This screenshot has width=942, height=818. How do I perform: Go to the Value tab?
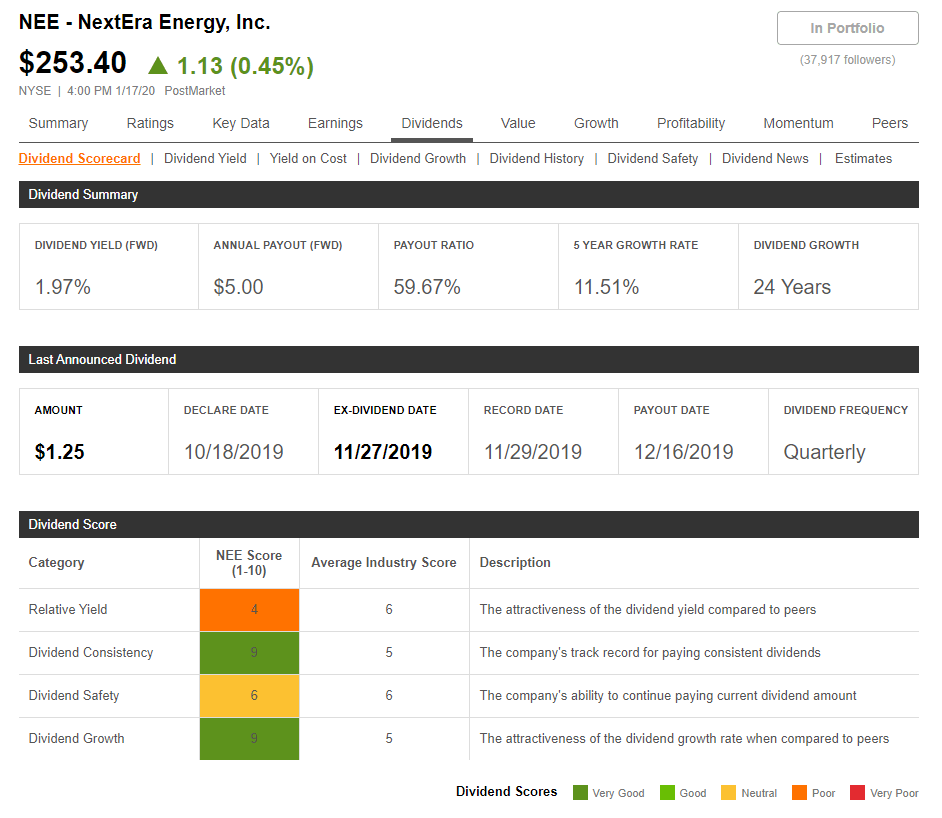pos(518,123)
